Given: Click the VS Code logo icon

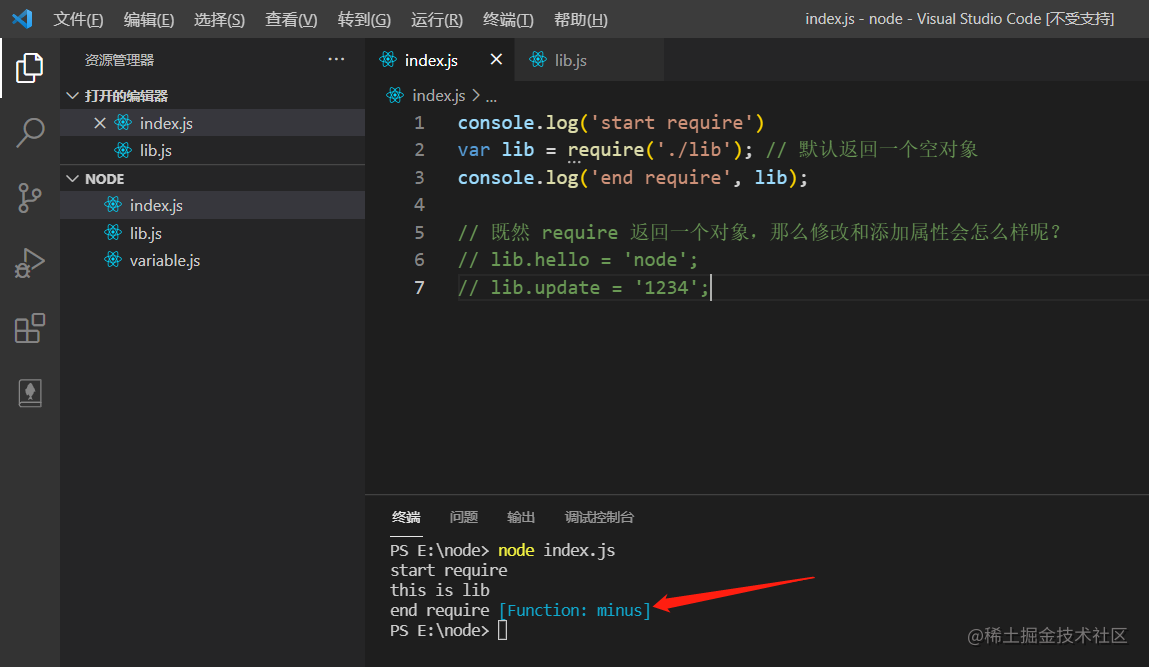Looking at the screenshot, I should [x=23, y=18].
